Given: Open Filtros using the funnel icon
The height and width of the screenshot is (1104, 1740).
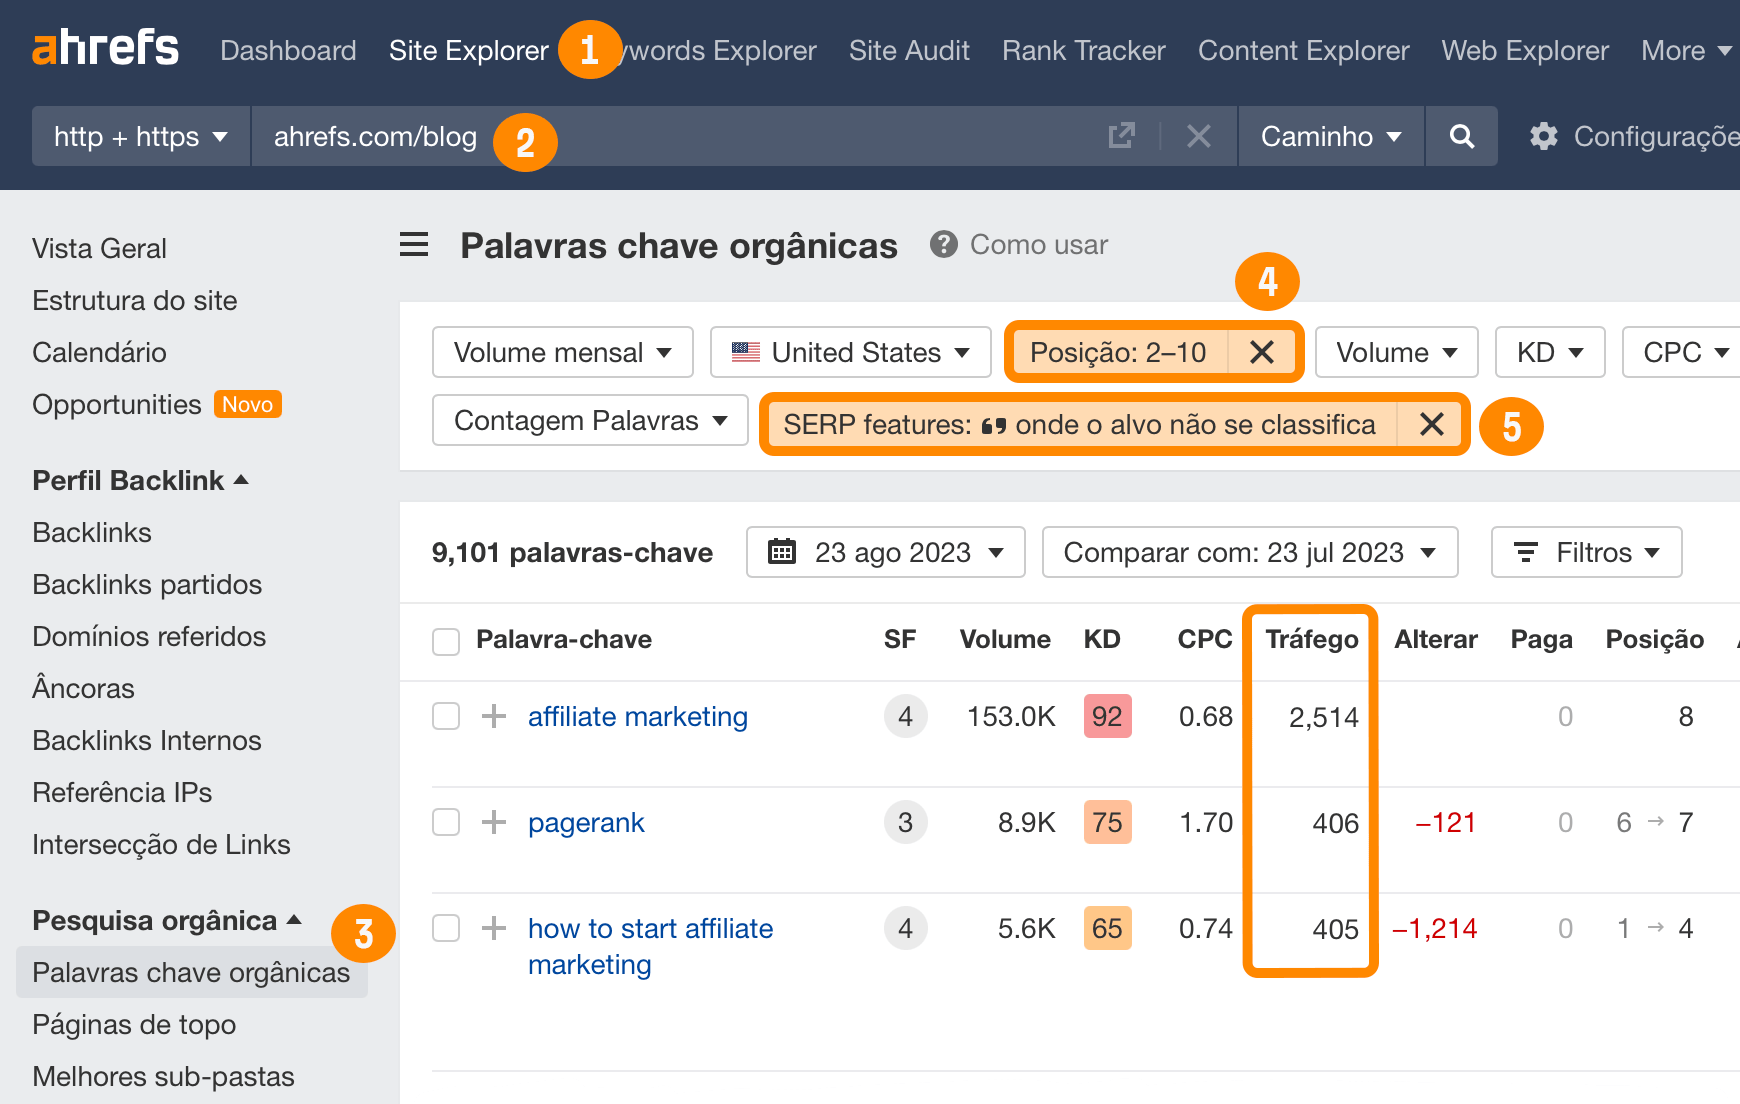Looking at the screenshot, I should [1525, 551].
